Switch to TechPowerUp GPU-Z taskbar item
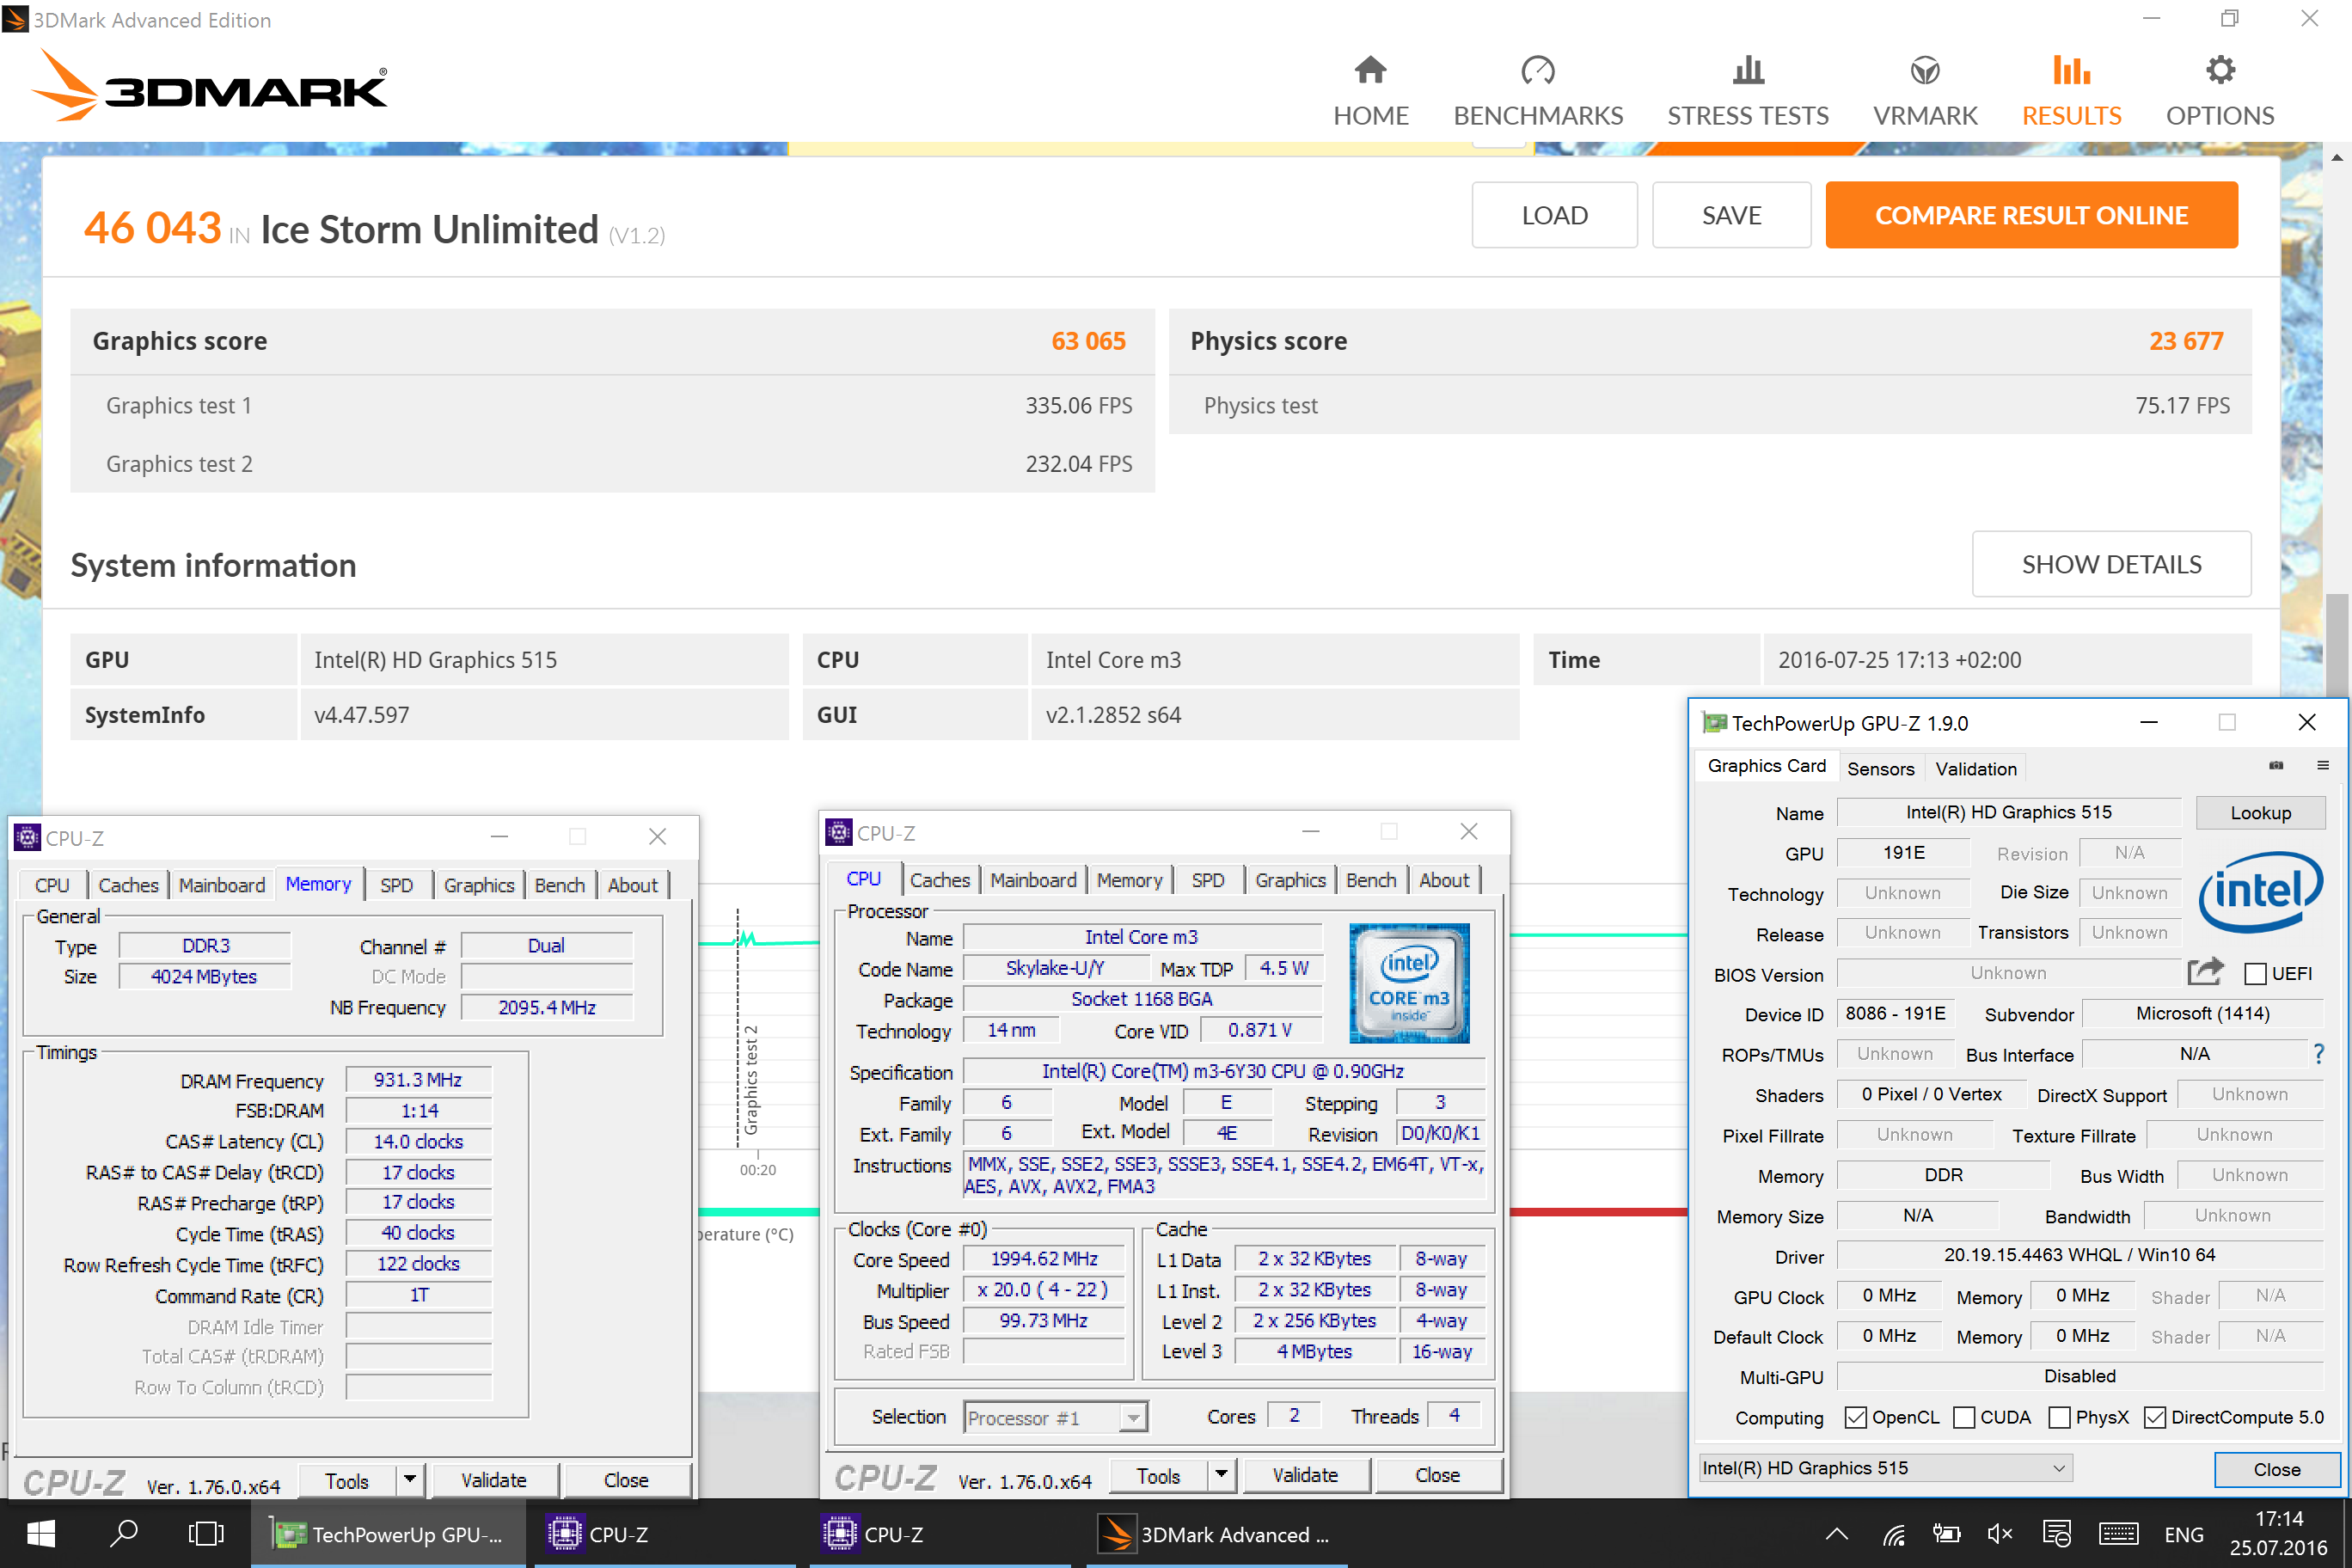The height and width of the screenshot is (1568, 2352). click(x=388, y=1534)
